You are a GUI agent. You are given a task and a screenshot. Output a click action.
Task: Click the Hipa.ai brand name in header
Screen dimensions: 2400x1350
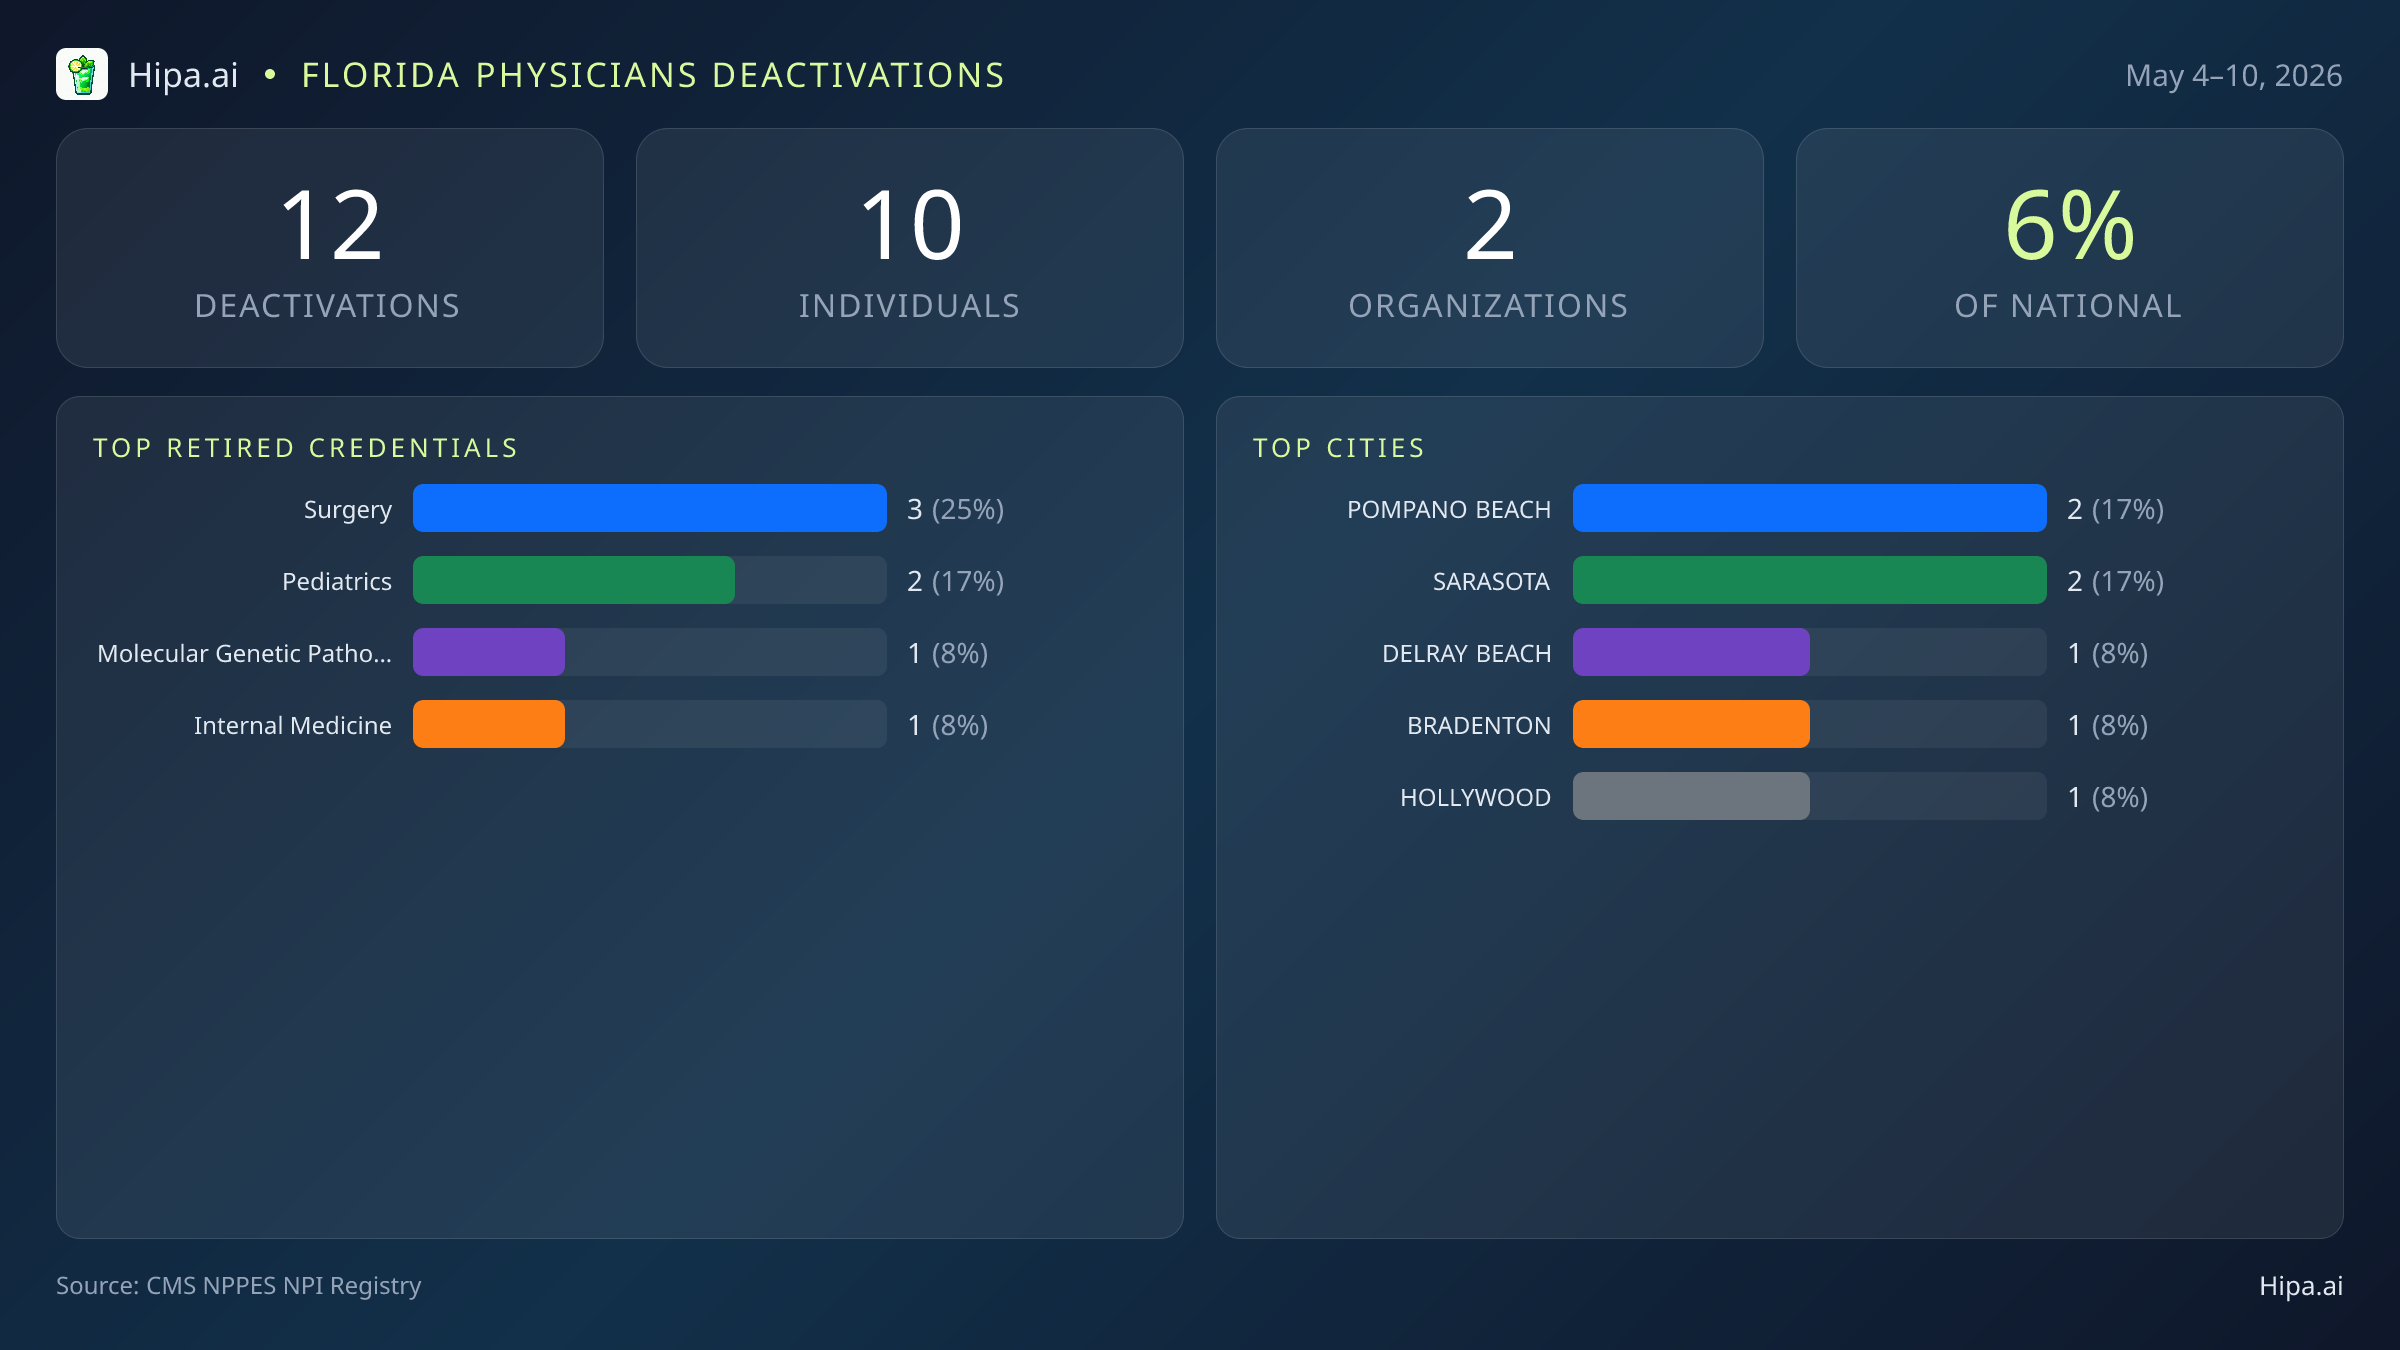tap(183, 75)
